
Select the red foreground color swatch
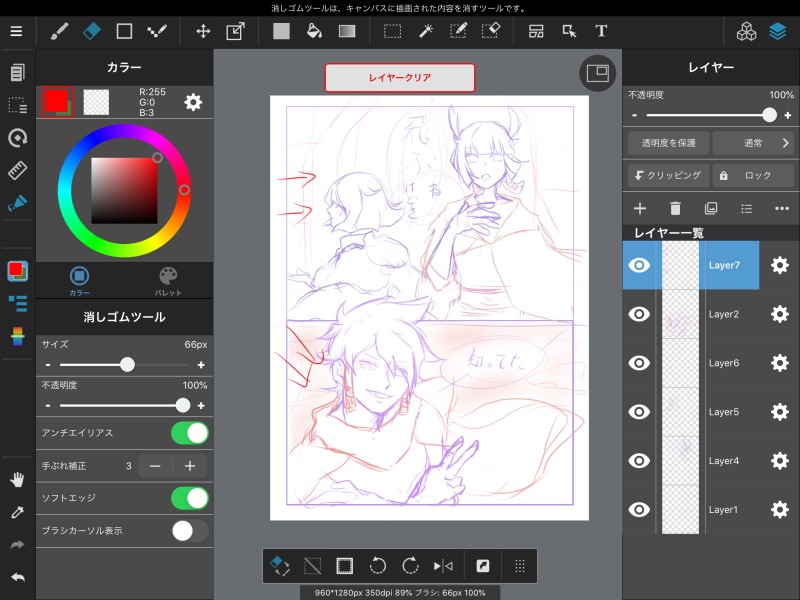coord(57,102)
